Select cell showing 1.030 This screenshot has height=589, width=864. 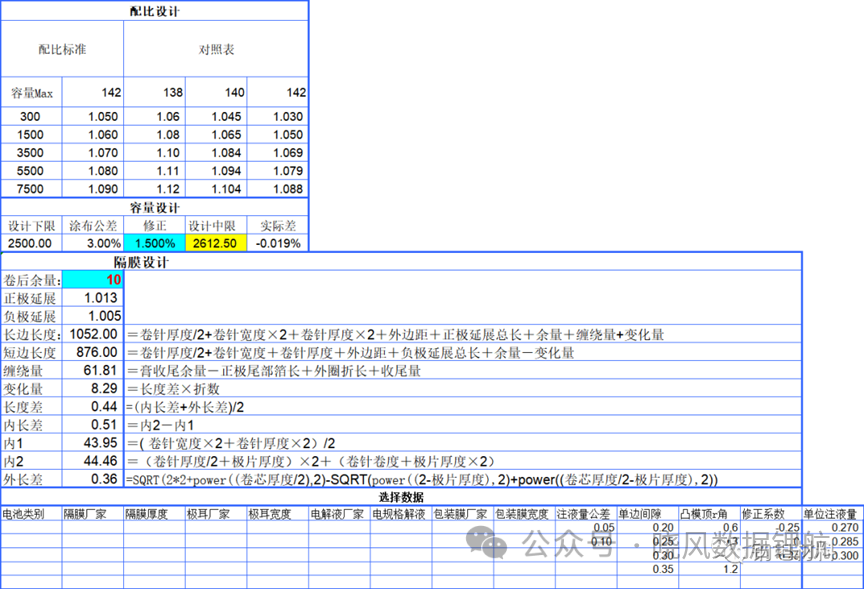(x=278, y=116)
